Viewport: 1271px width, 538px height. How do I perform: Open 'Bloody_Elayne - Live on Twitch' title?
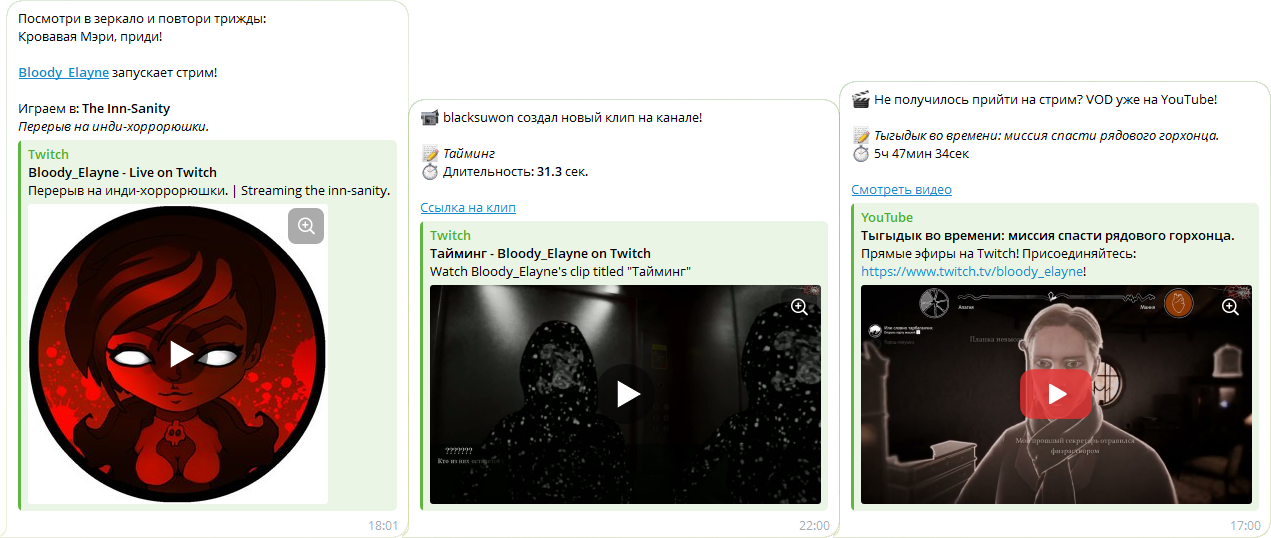click(x=122, y=172)
